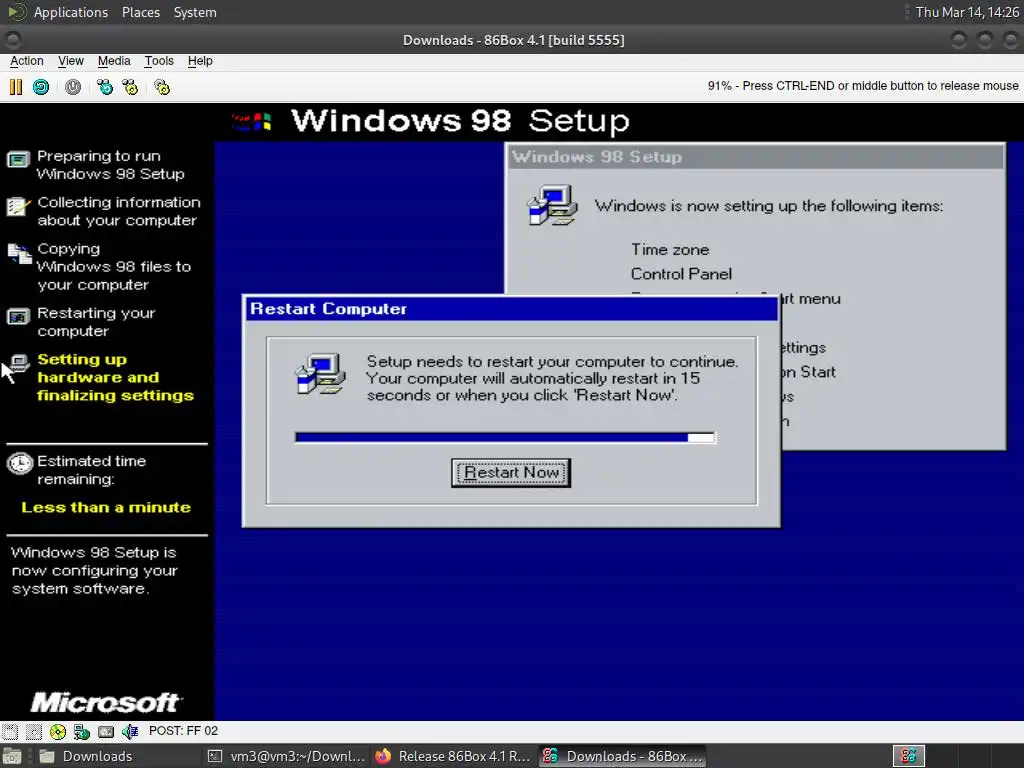Viewport: 1024px width, 768px height.
Task: Click the 'Restarting your computer' step icon
Action: point(18,317)
